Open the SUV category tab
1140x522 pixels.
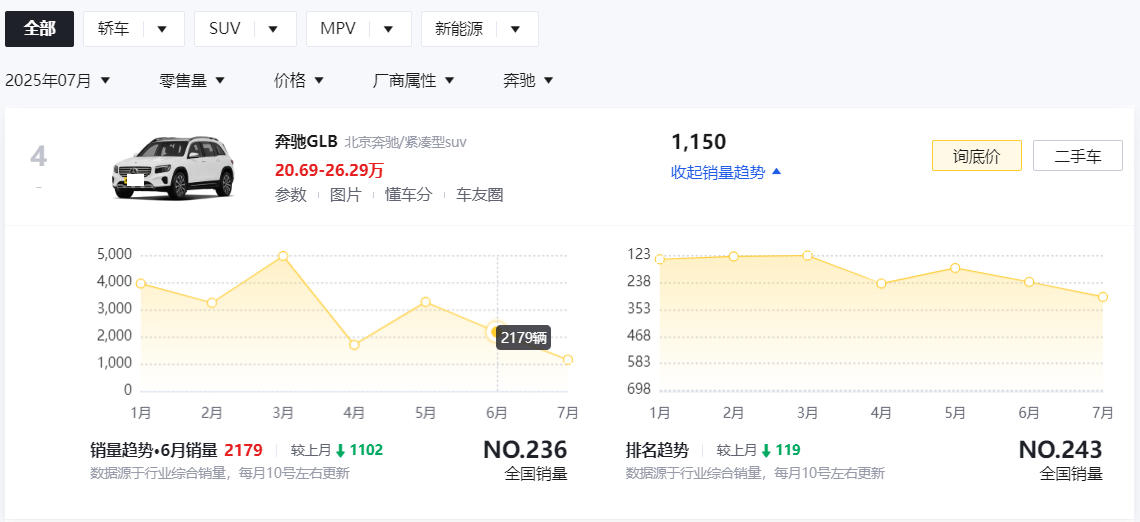(225, 29)
